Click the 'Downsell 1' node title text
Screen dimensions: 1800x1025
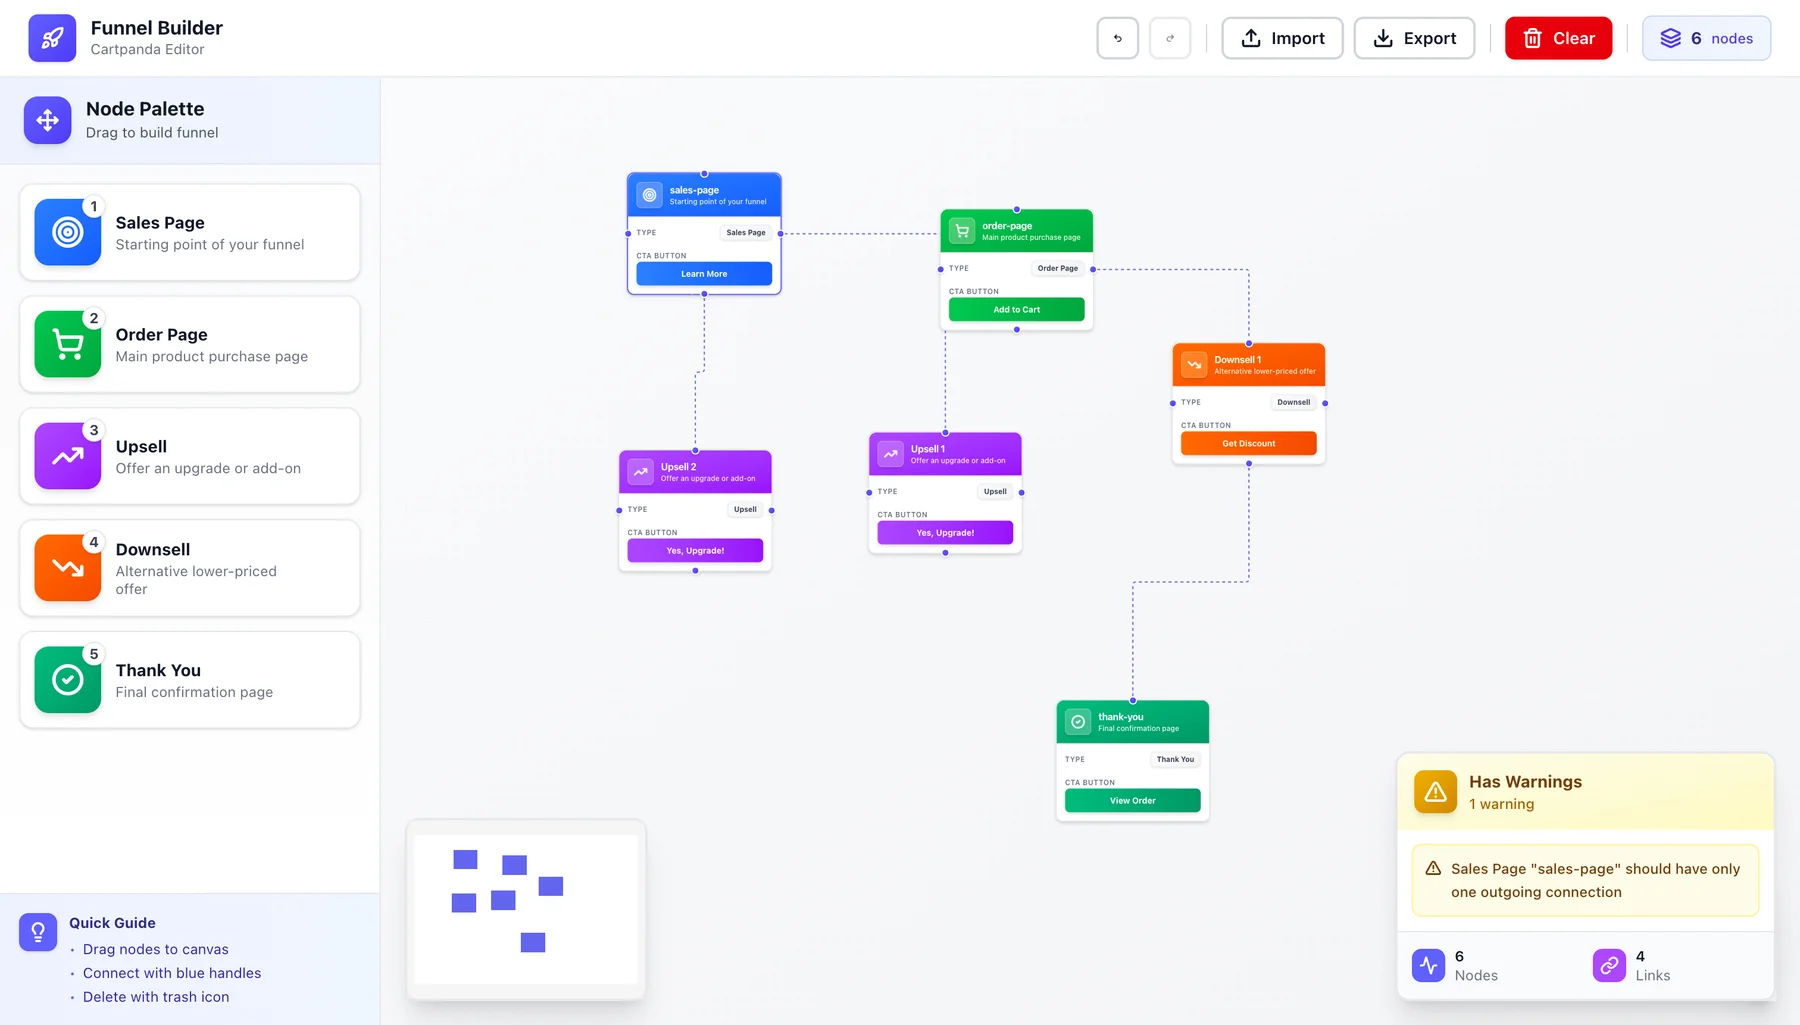click(1238, 360)
